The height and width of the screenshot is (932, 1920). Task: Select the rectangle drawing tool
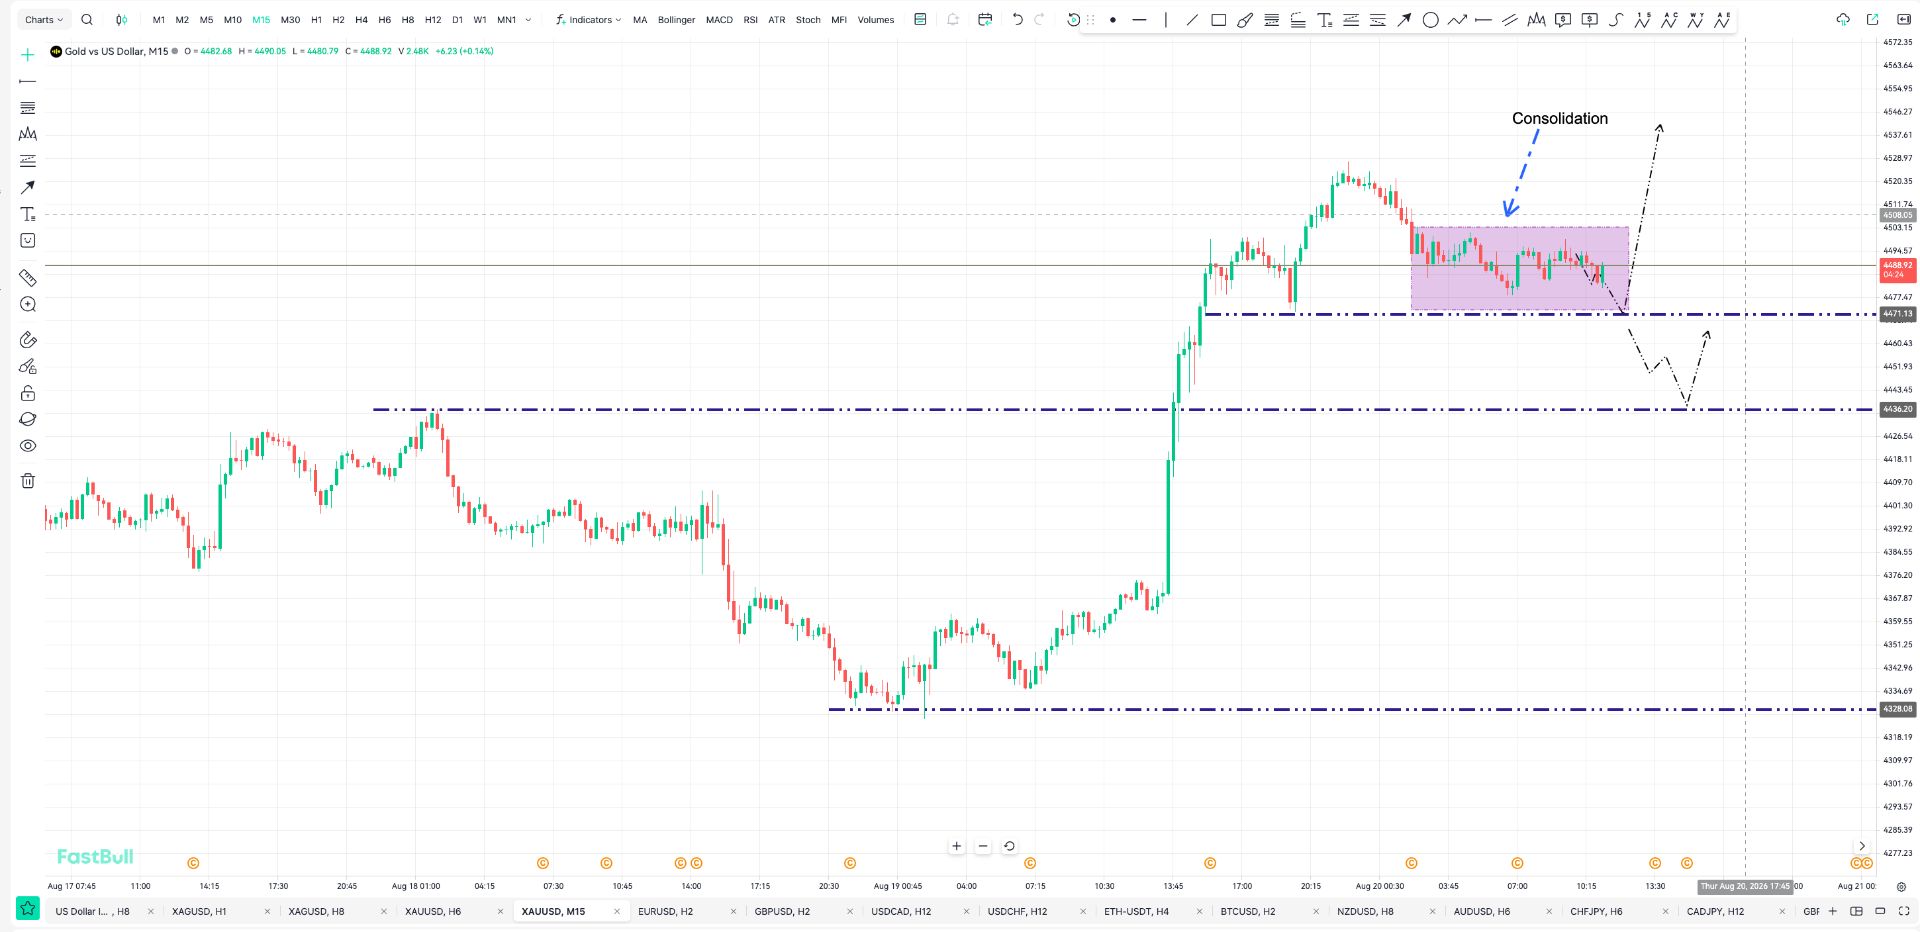1218,20
